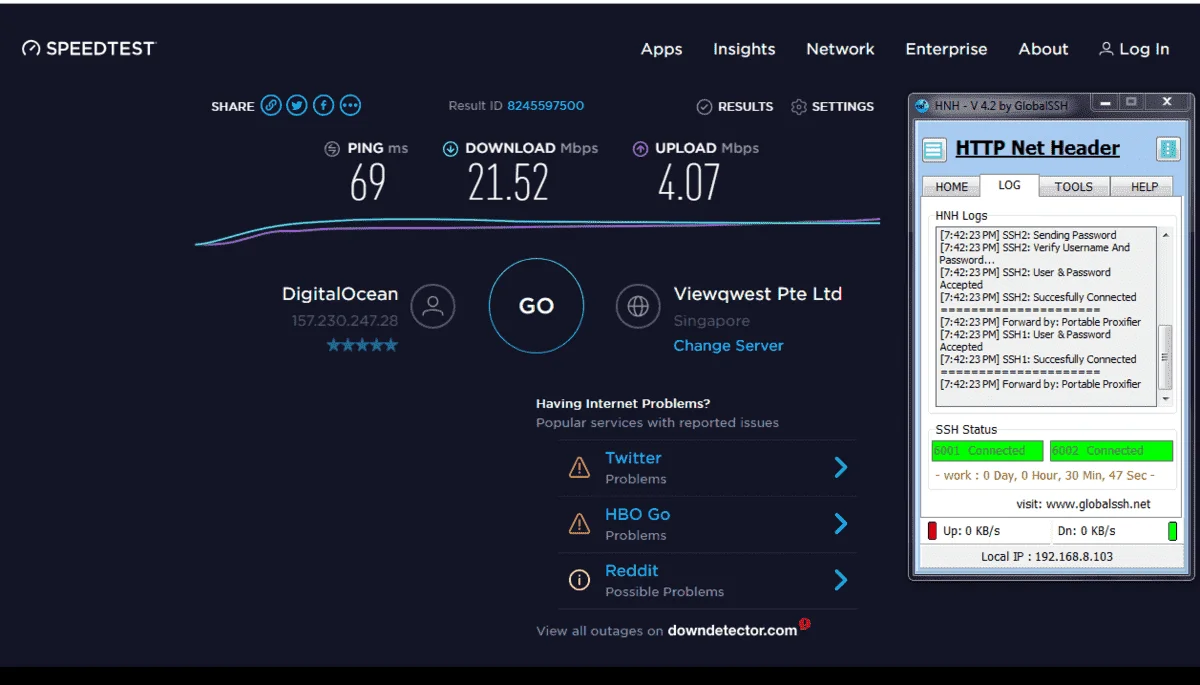Click the ping value 69
This screenshot has height=685, width=1200.
coord(368,183)
